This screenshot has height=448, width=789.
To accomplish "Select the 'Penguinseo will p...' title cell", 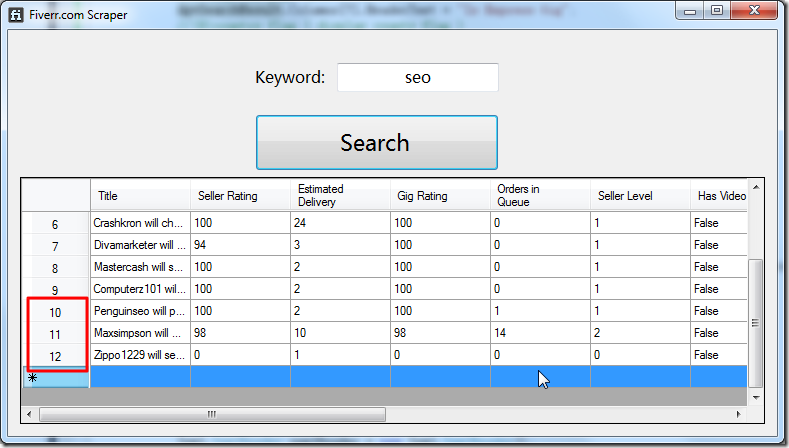I will click(140, 312).
